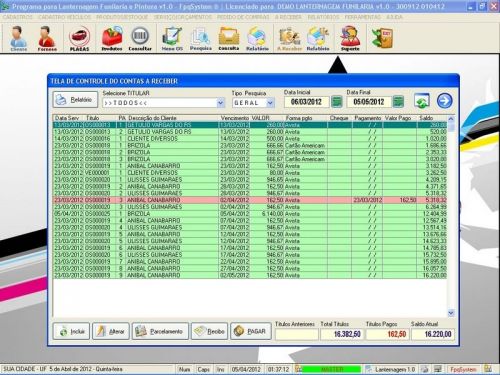500x375 pixels.
Task: Open the A Receber toolbar icon
Action: [x=289, y=38]
